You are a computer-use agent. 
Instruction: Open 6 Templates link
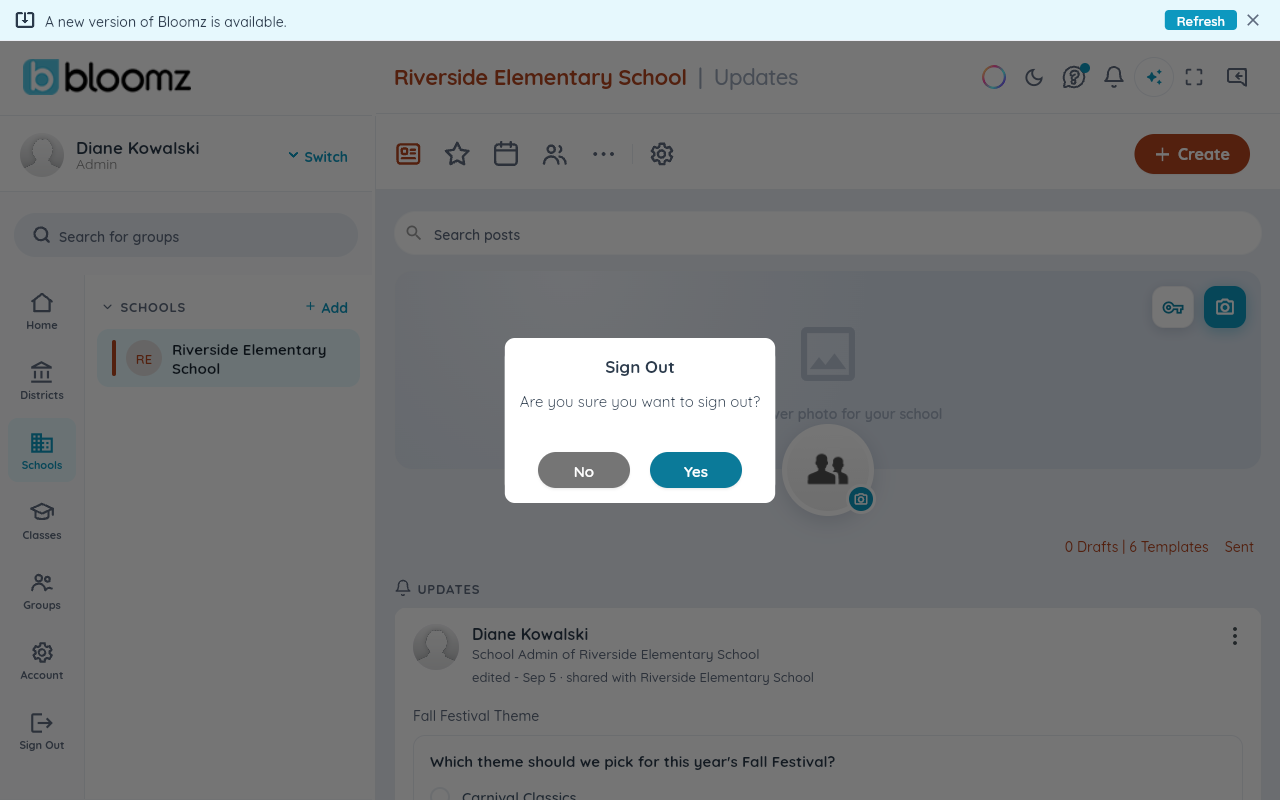(1169, 547)
